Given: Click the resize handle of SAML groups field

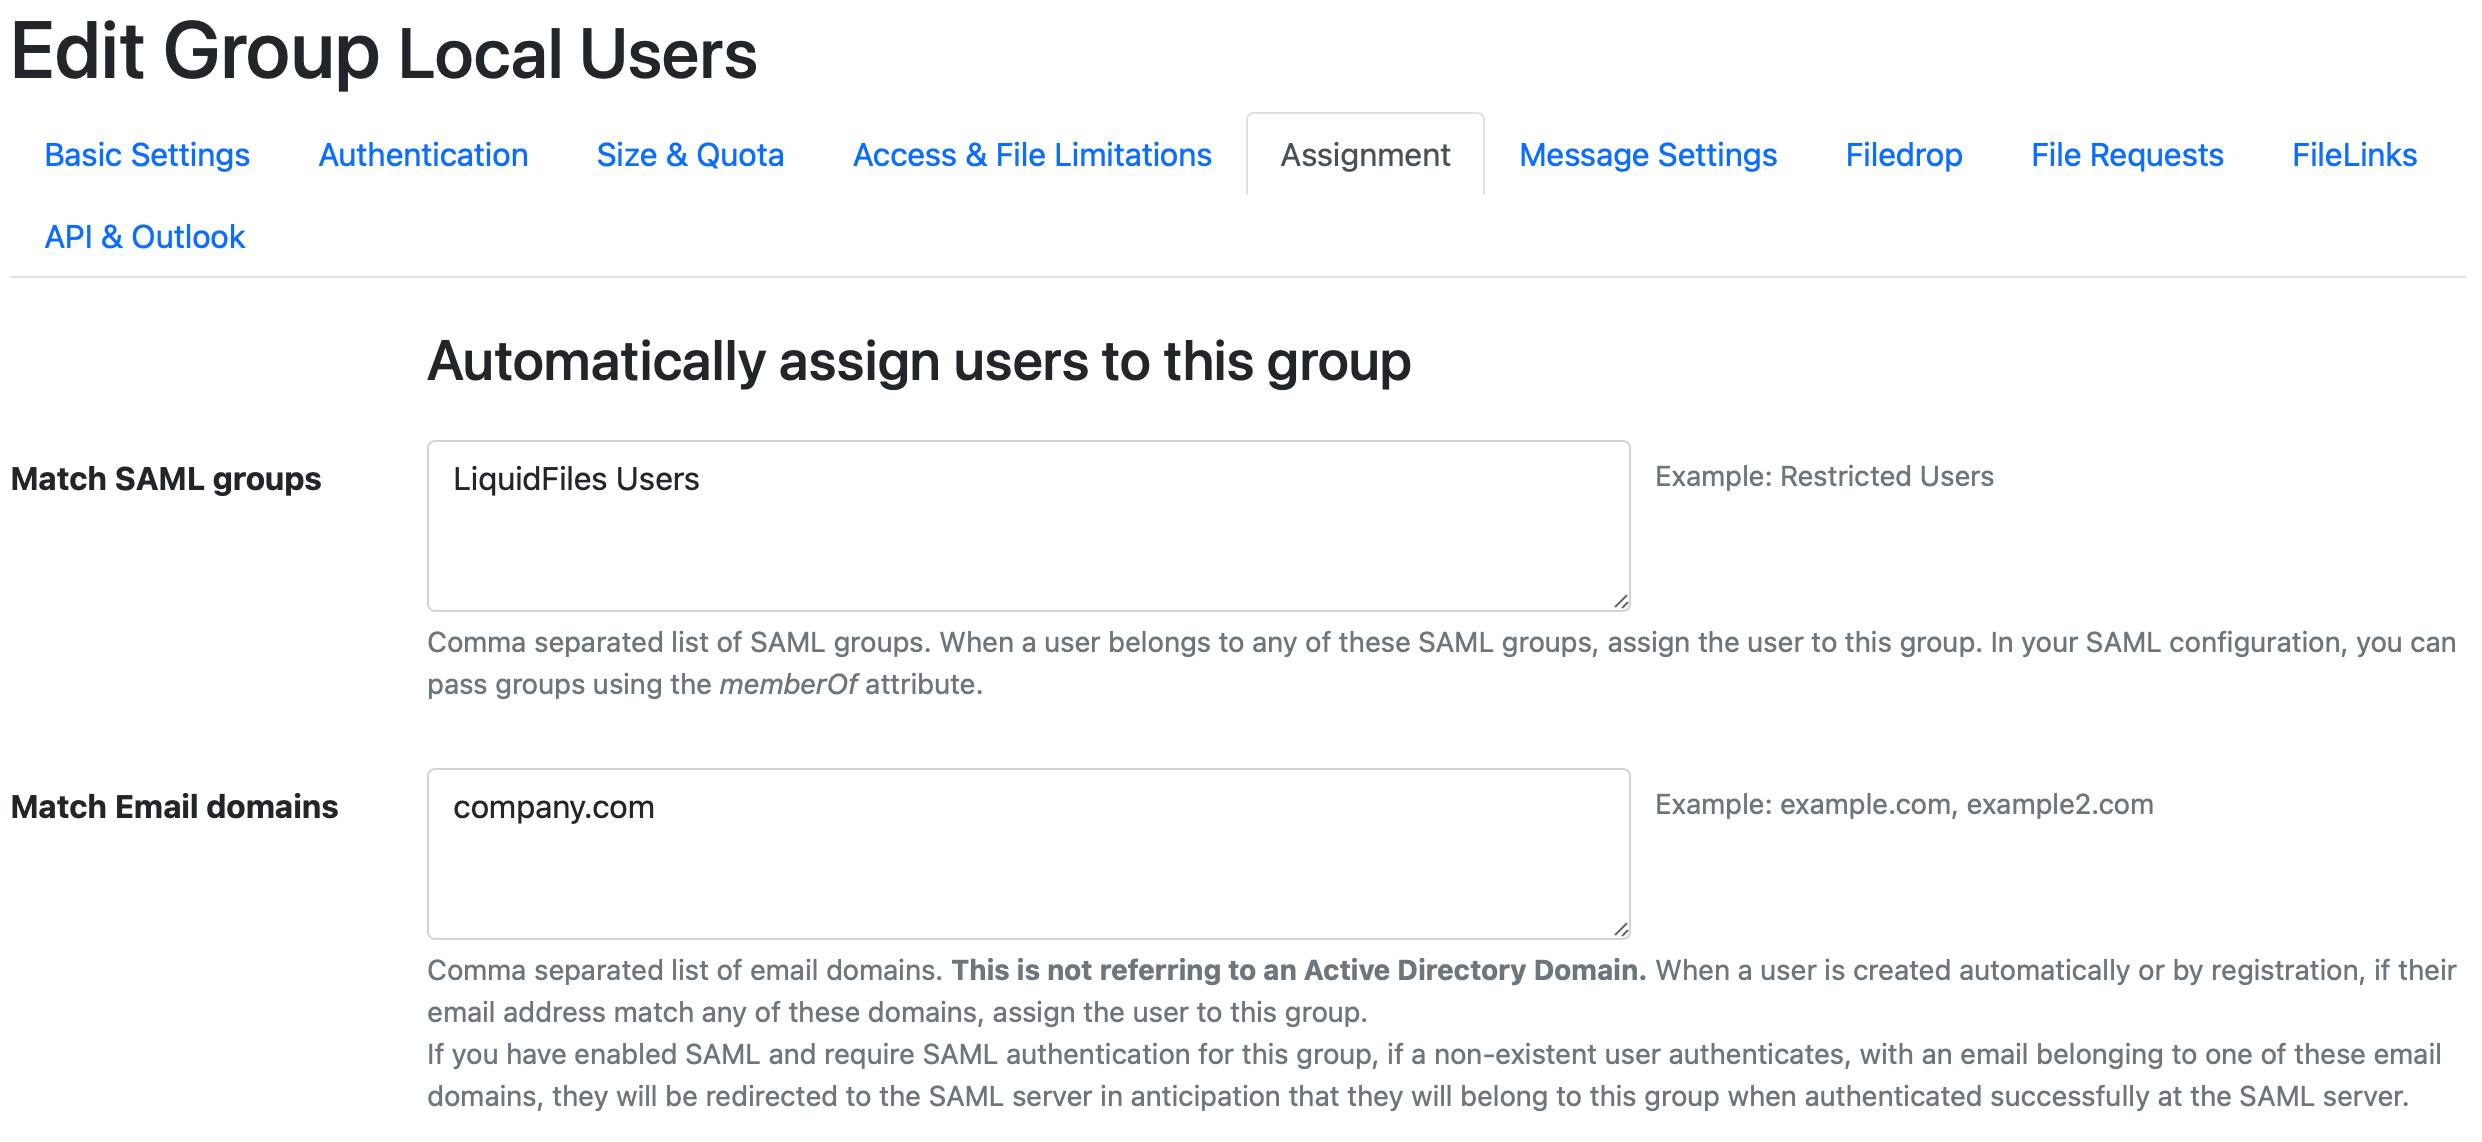Looking at the screenshot, I should tap(1620, 600).
